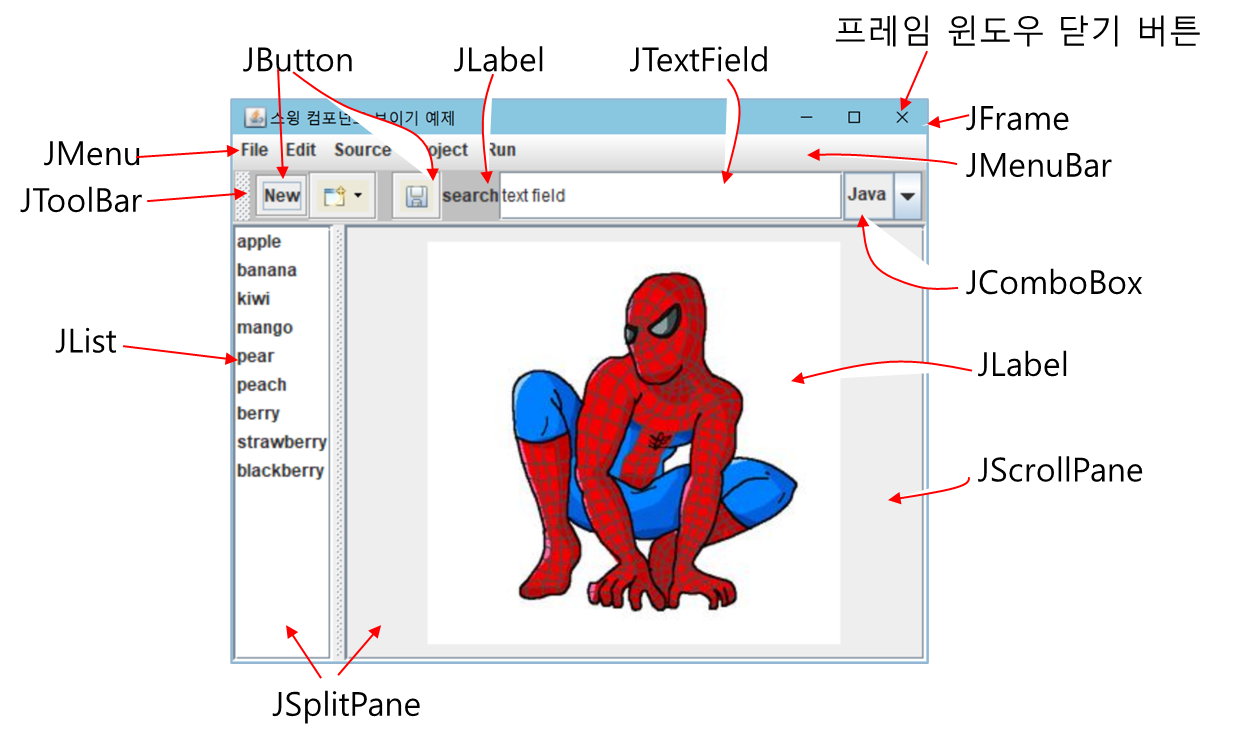Select strawberry in the fruit list
1233x743 pixels.
point(282,442)
